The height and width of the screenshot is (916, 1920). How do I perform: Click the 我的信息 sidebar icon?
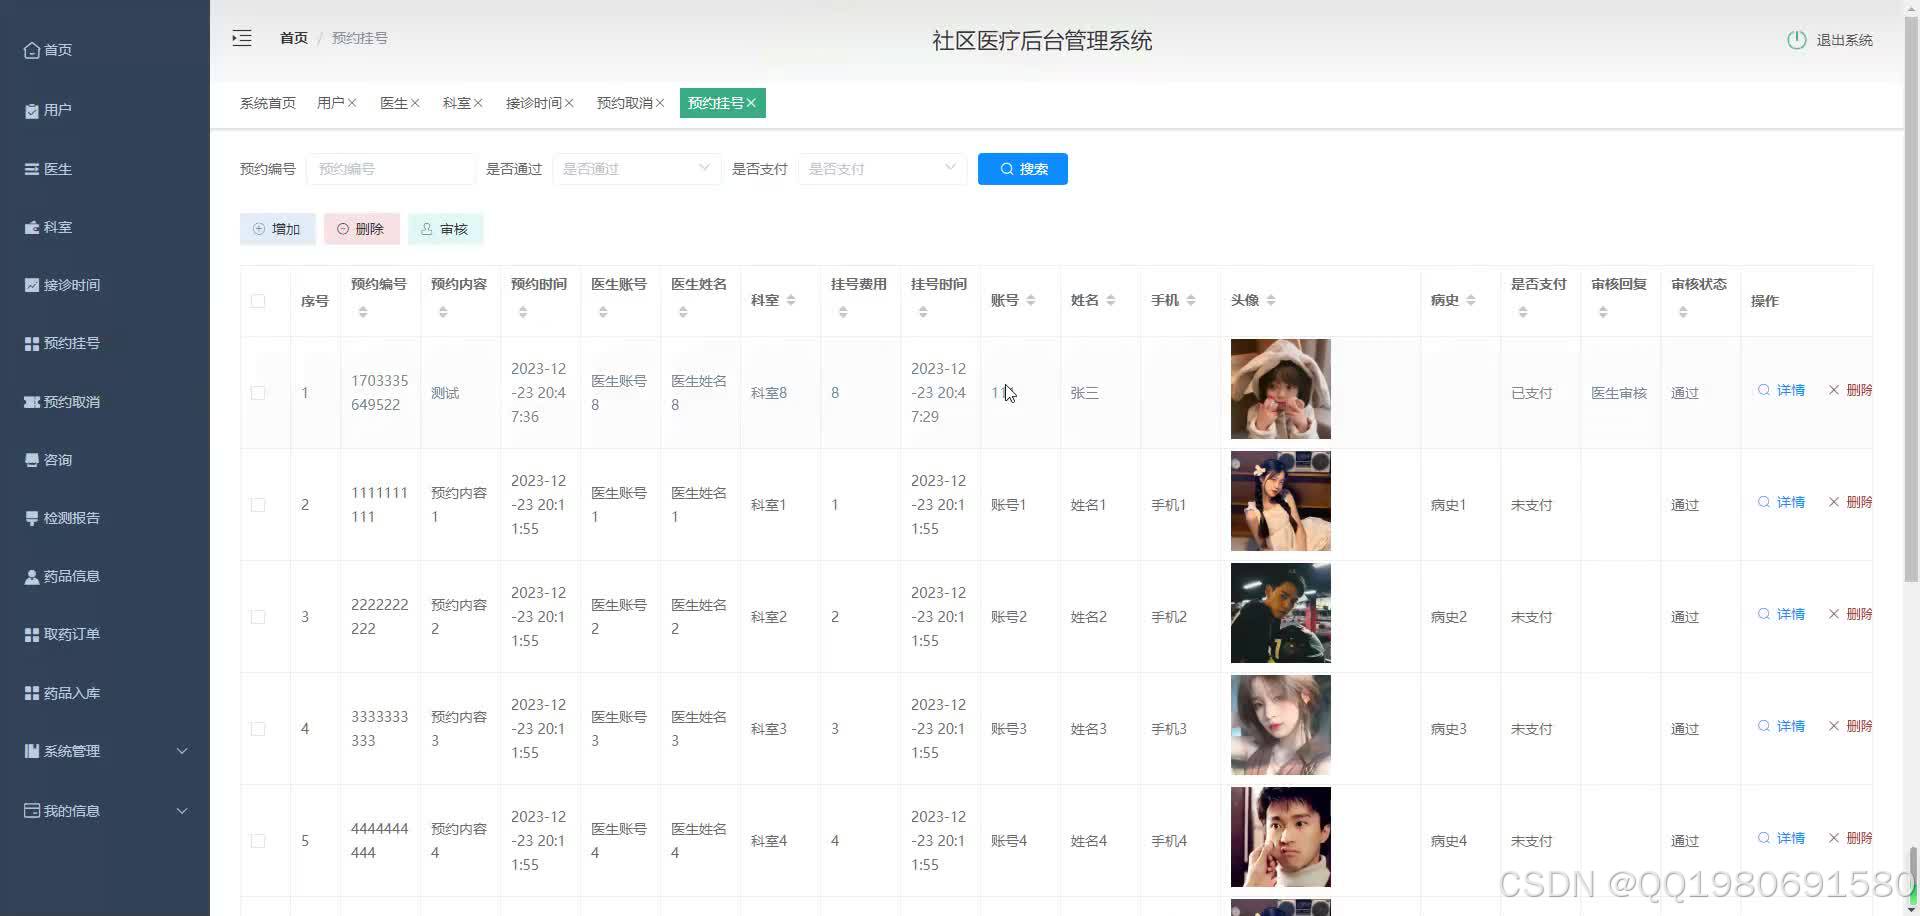coord(32,811)
